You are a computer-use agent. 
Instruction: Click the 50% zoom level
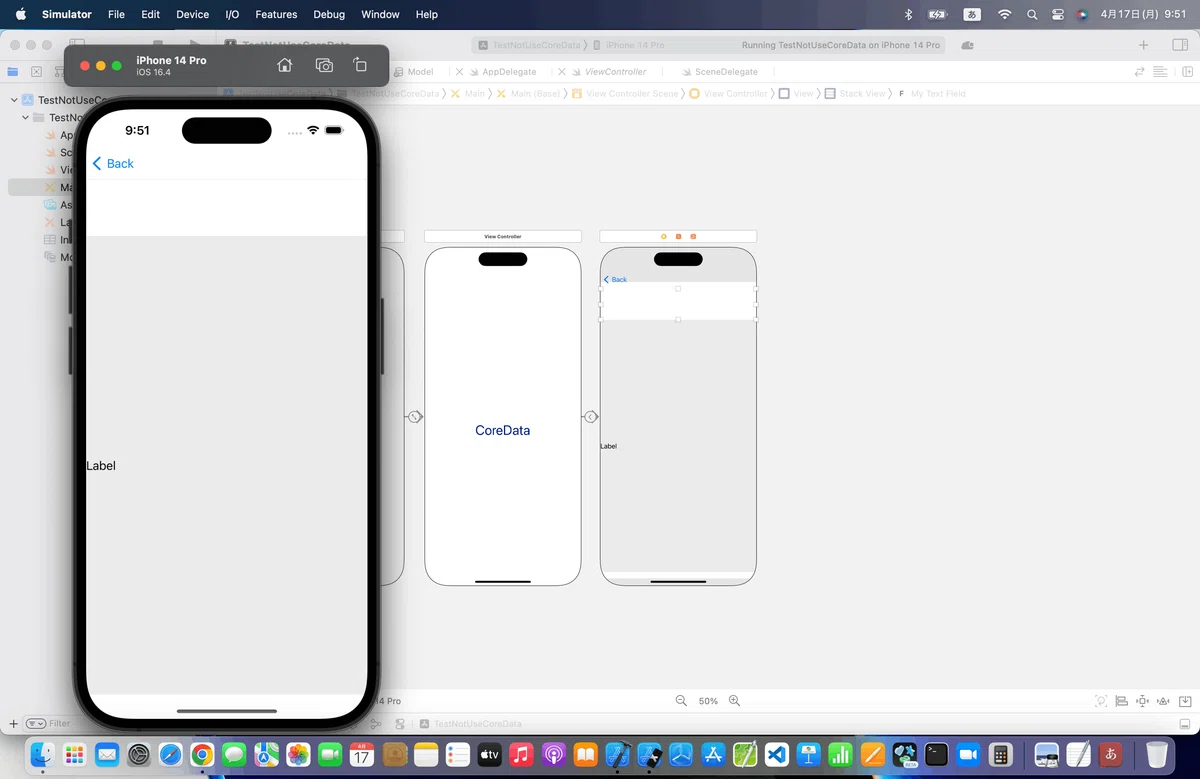click(x=708, y=701)
